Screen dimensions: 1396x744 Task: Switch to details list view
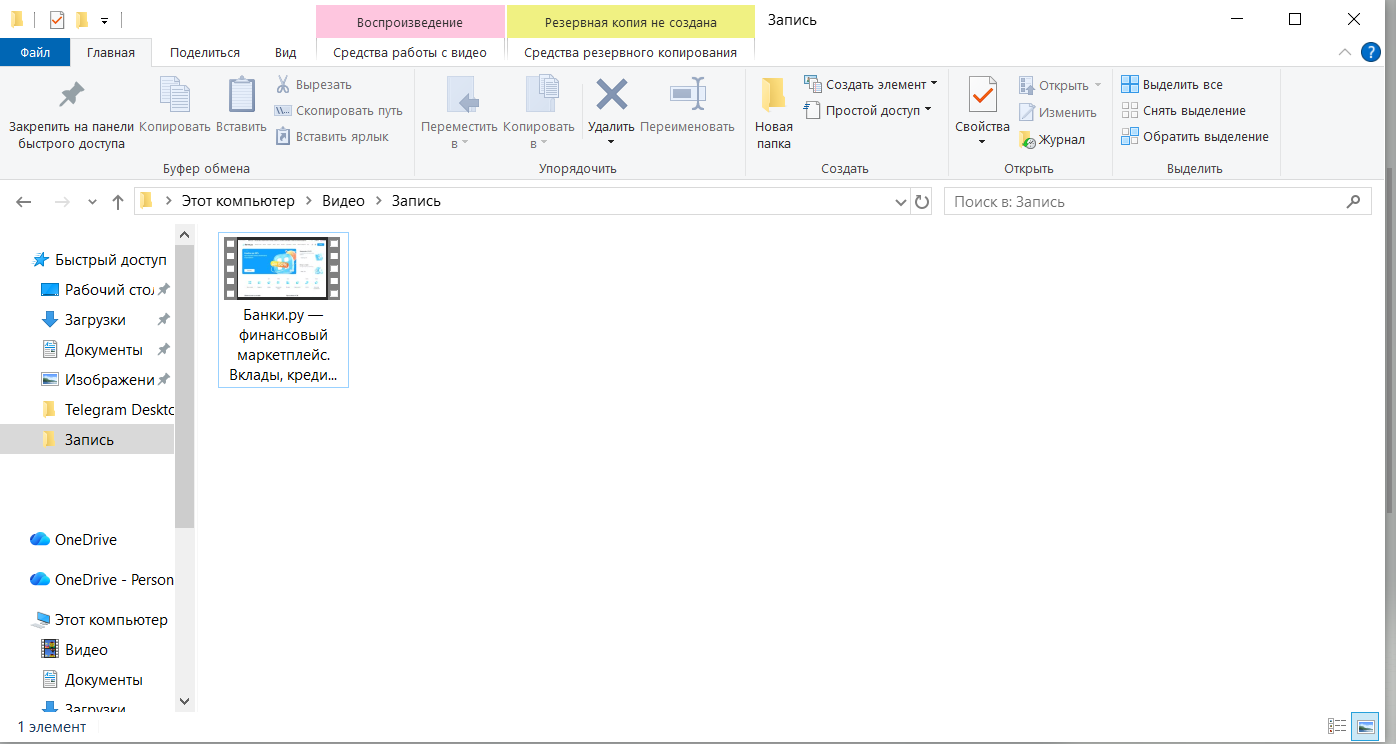tap(1337, 726)
